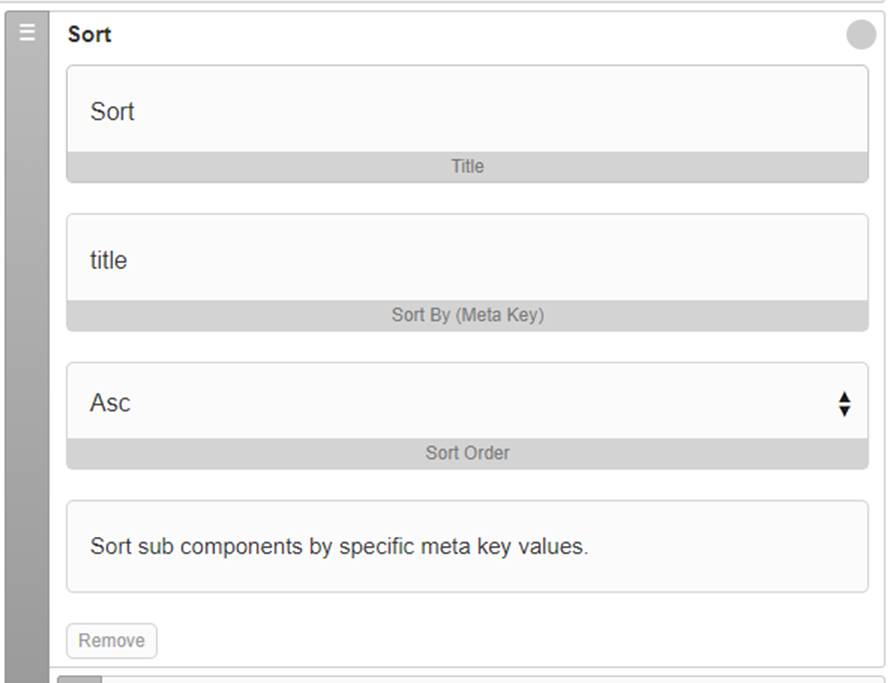Click the hamburger drag handle icon
The image size is (896, 683).
tap(27, 32)
